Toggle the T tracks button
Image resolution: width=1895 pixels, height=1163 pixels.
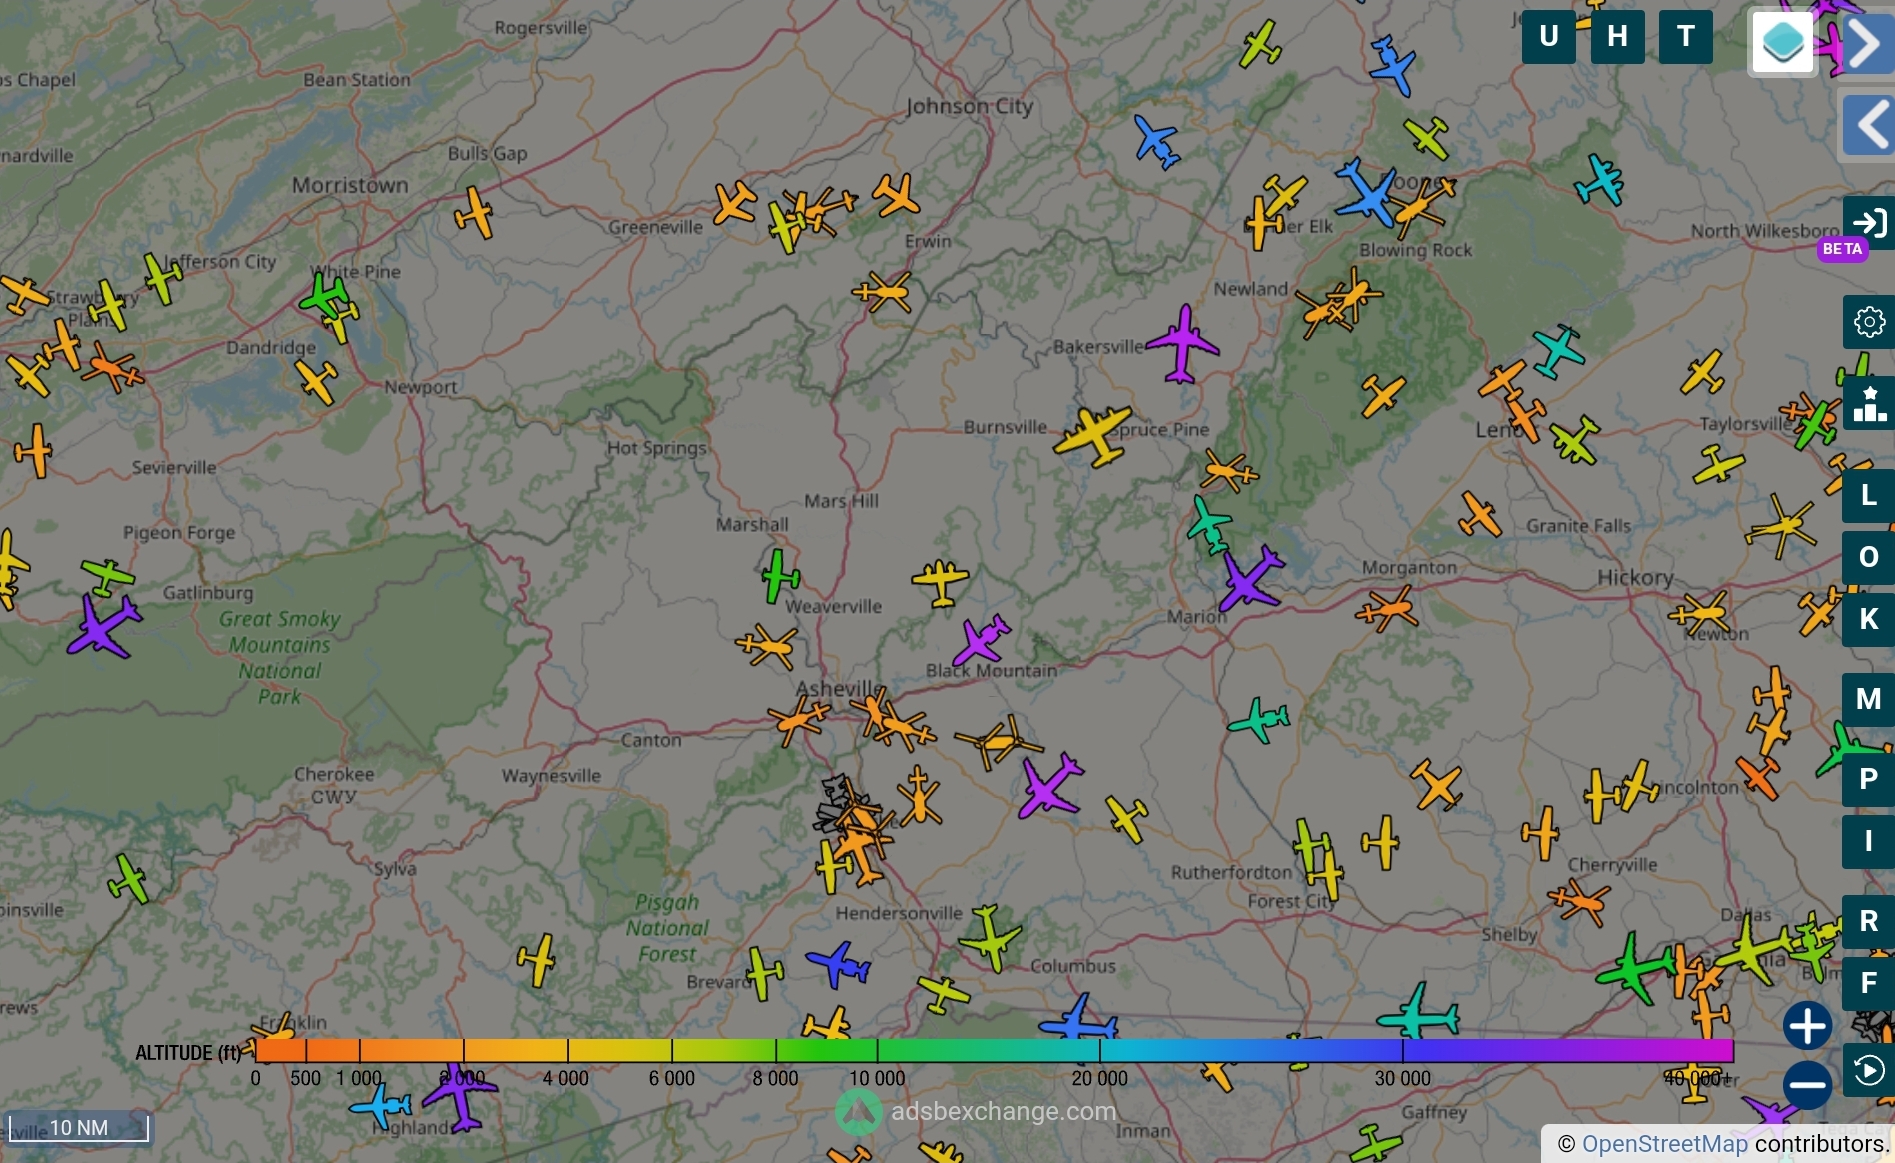pyautogui.click(x=1686, y=37)
